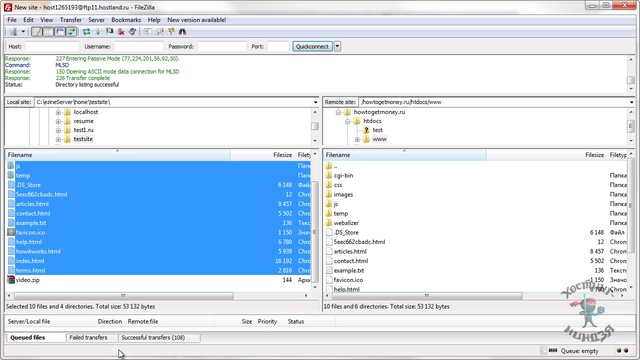Select articles.html in the remote file list
Viewport: 640px width, 360px height.
[350, 251]
